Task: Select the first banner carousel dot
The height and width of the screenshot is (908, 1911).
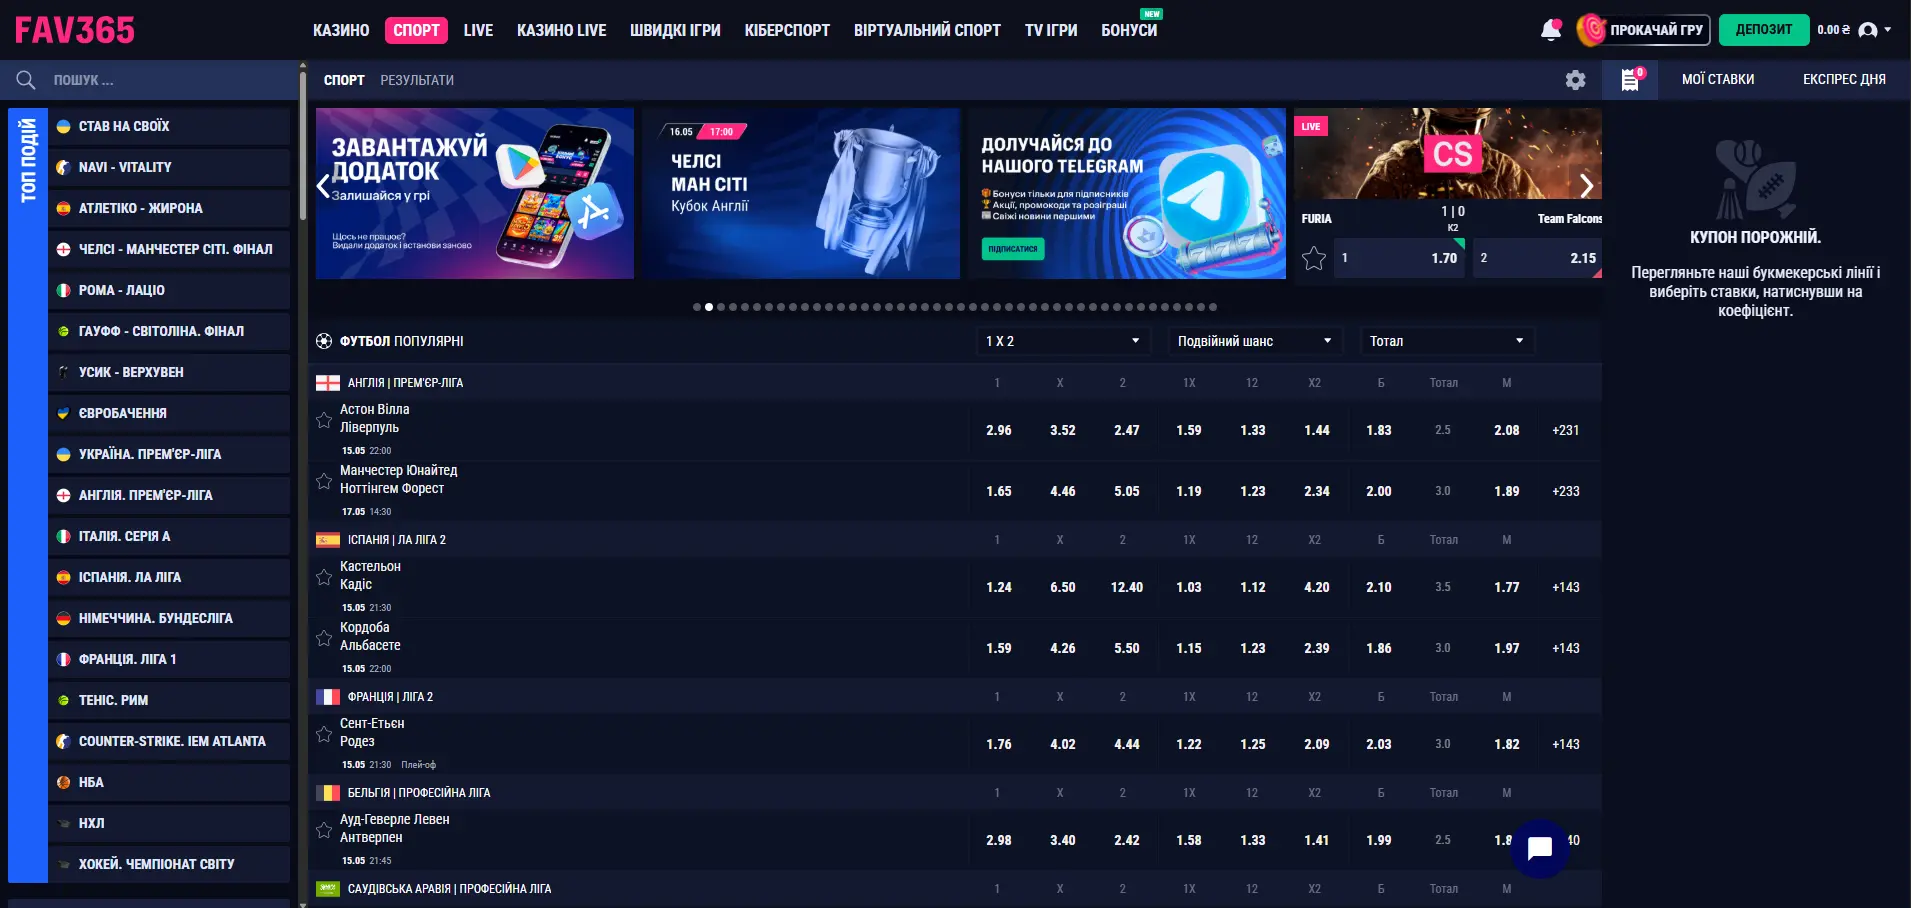Action: [697, 307]
